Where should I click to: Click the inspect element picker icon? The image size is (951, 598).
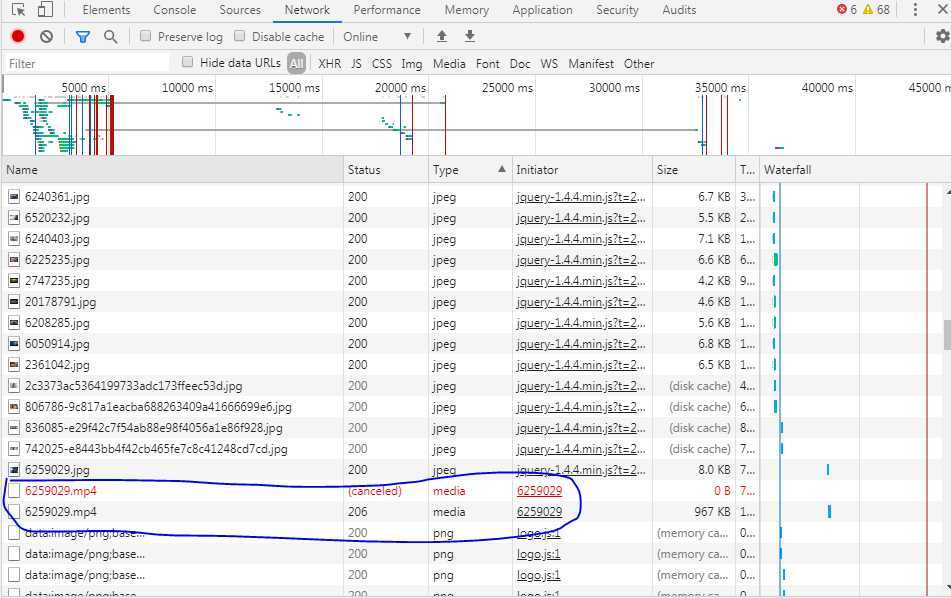coord(18,10)
